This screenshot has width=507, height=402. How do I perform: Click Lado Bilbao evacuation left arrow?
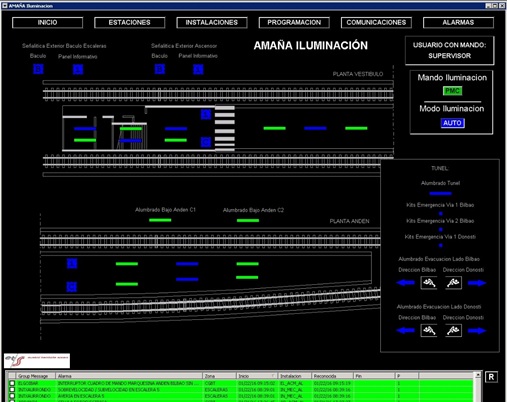tap(406, 283)
